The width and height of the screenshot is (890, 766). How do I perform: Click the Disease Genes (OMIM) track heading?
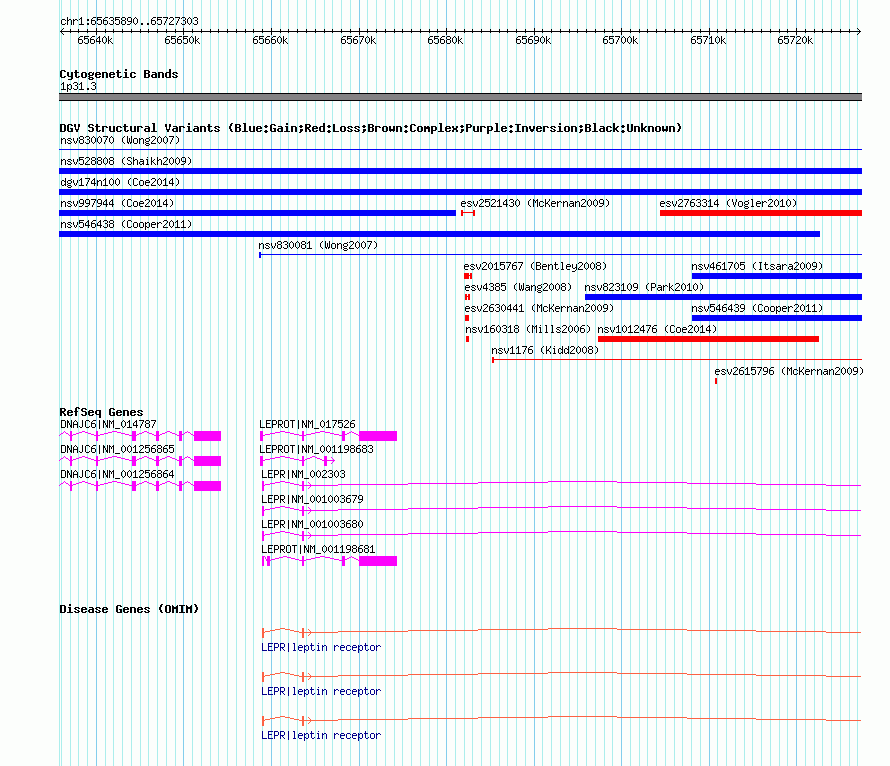pos(129,609)
